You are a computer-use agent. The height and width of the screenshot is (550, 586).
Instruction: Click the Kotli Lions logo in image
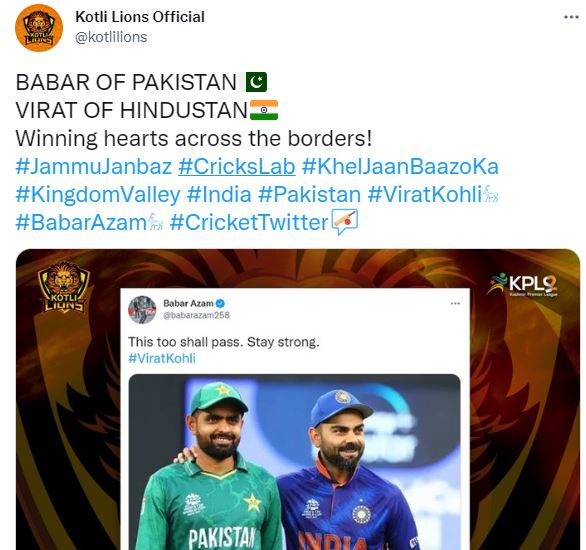click(64, 287)
